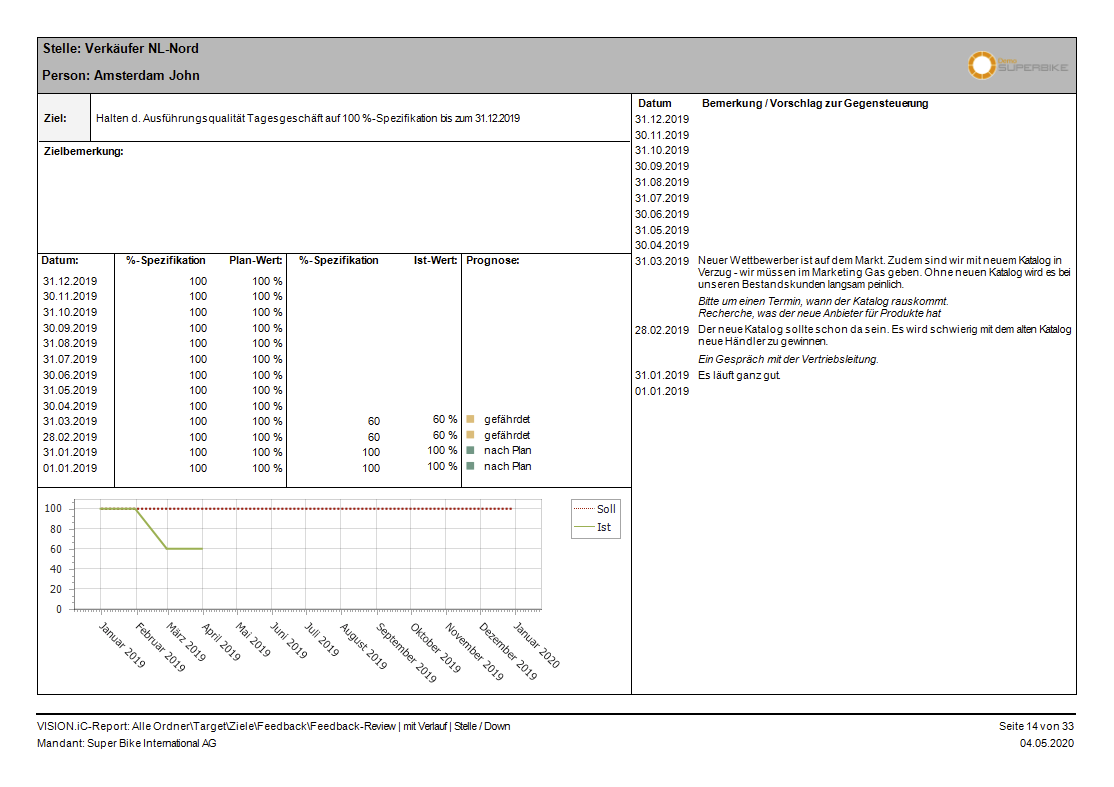Click the orange Prognose square in 31.03.2019 row
Viewport: 1114px width, 787px height.
[470, 419]
